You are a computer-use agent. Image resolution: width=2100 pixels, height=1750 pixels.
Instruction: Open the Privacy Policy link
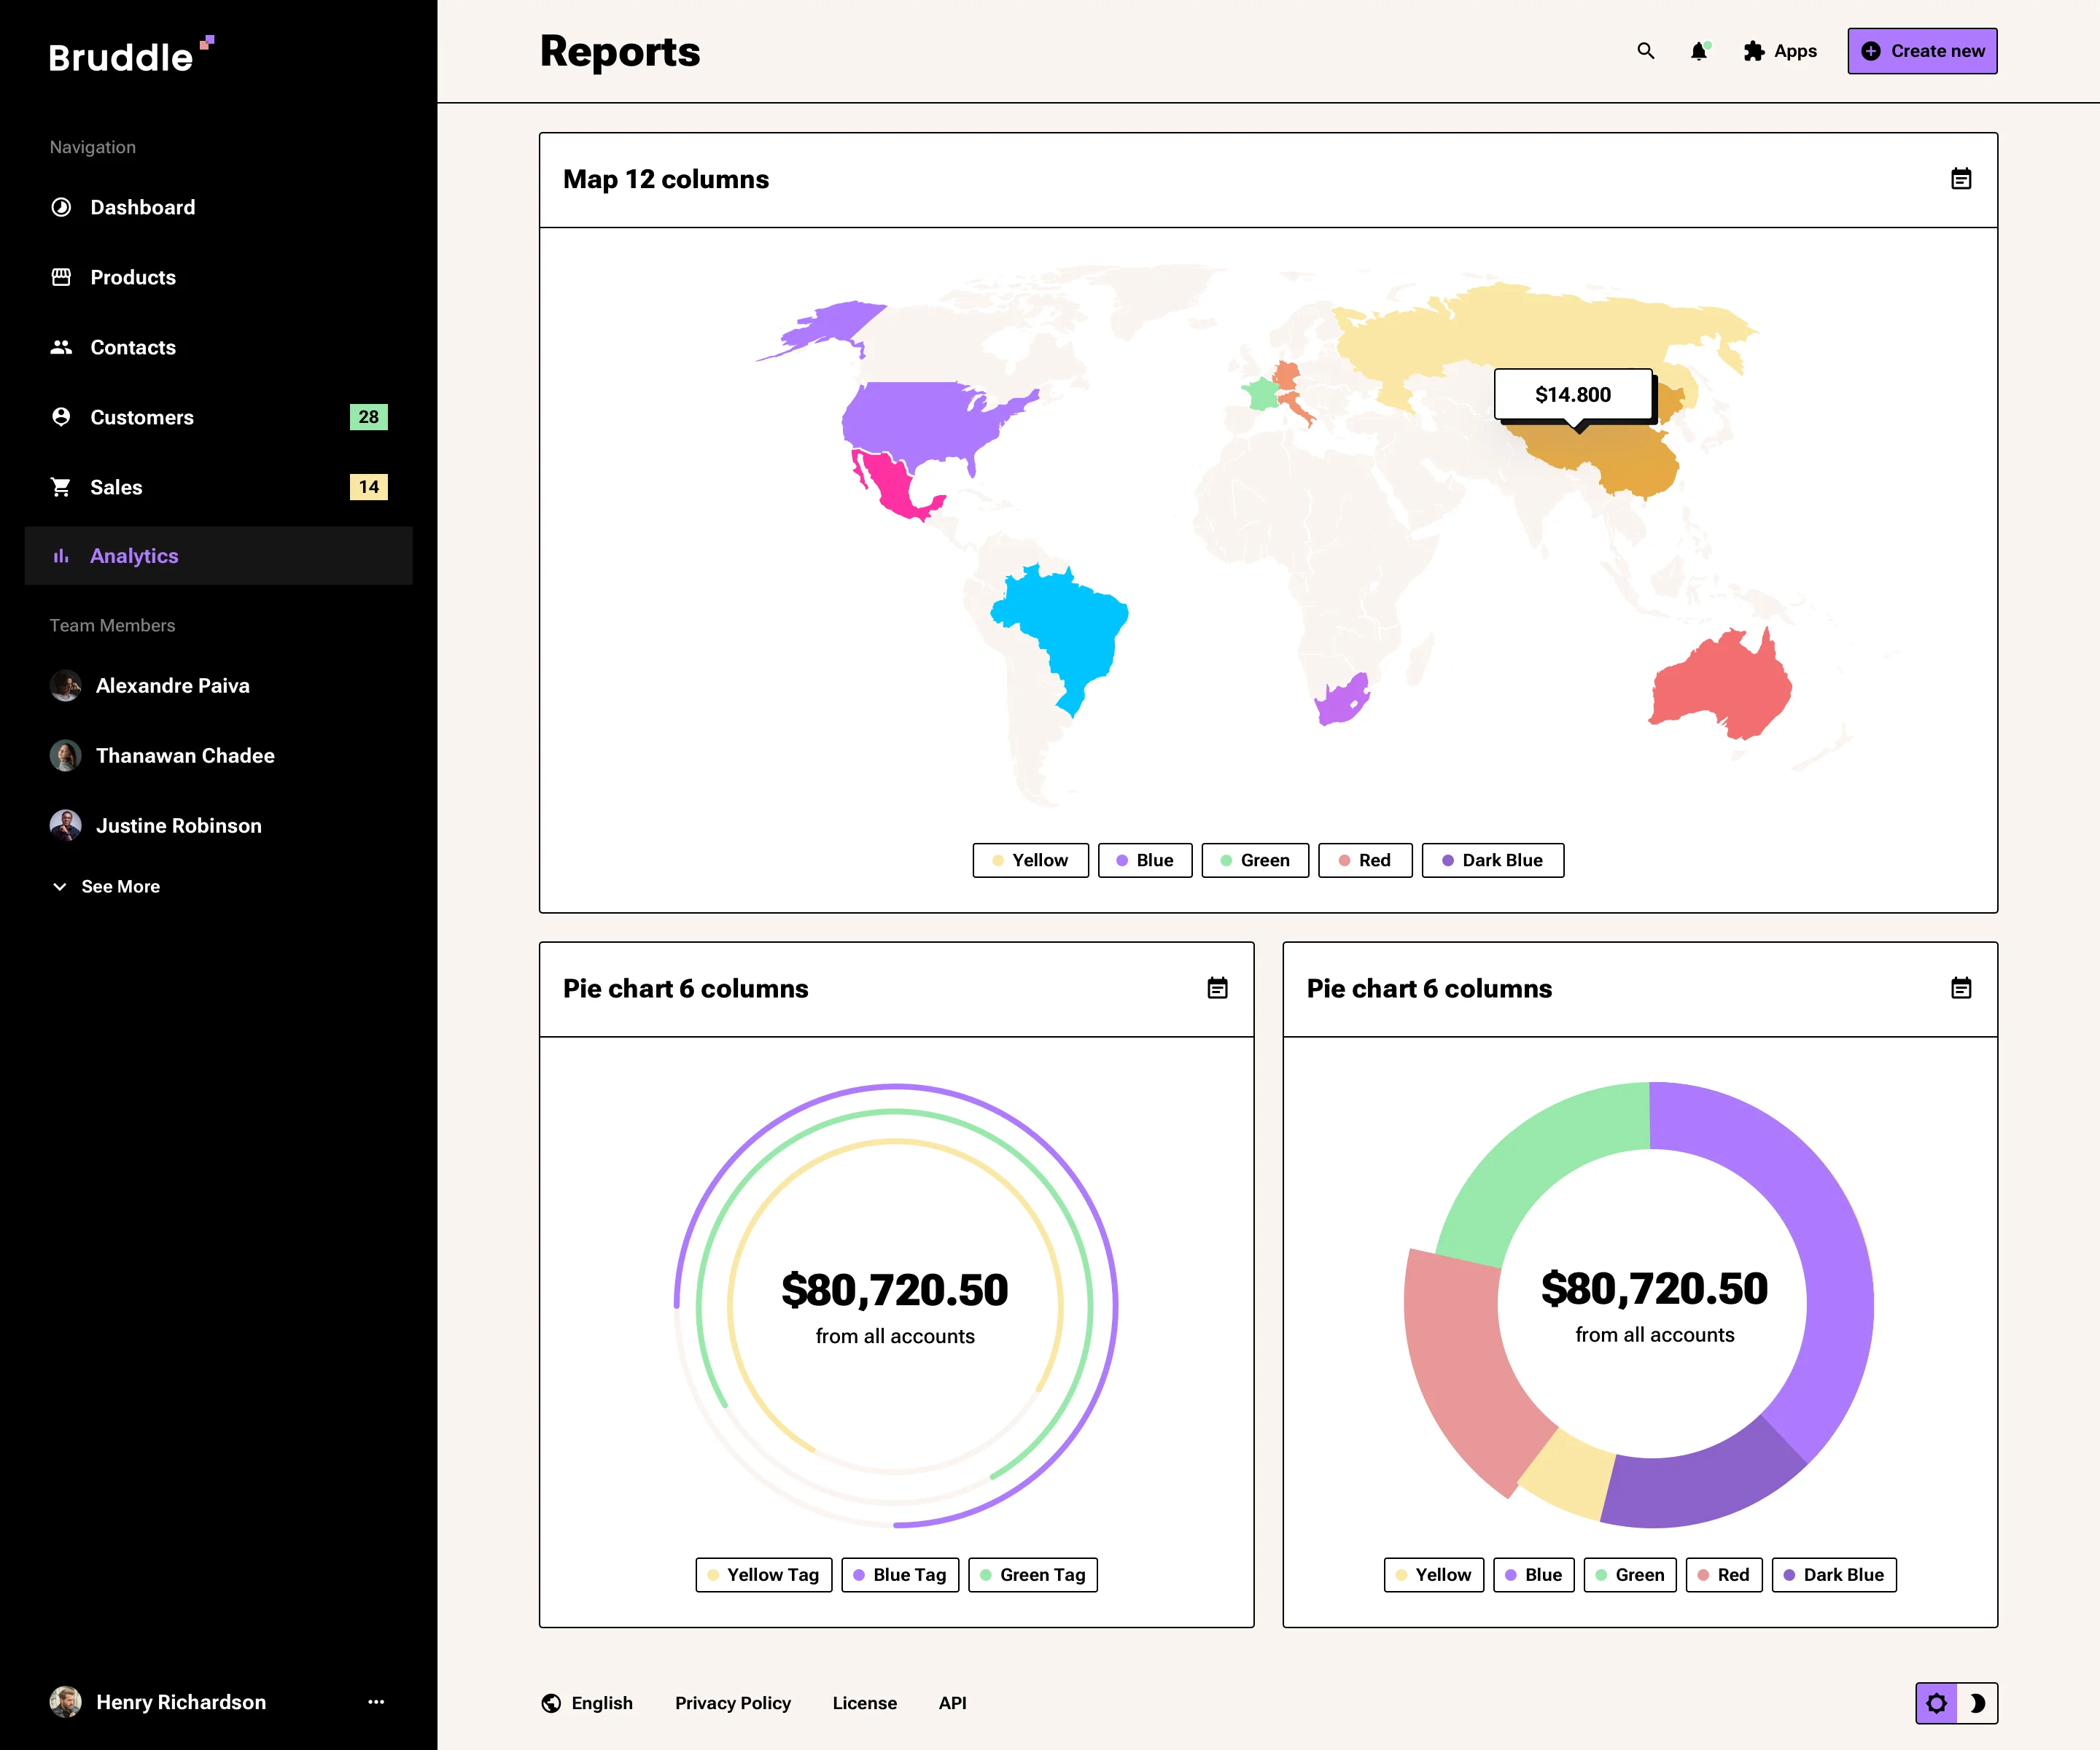pyautogui.click(x=732, y=1702)
